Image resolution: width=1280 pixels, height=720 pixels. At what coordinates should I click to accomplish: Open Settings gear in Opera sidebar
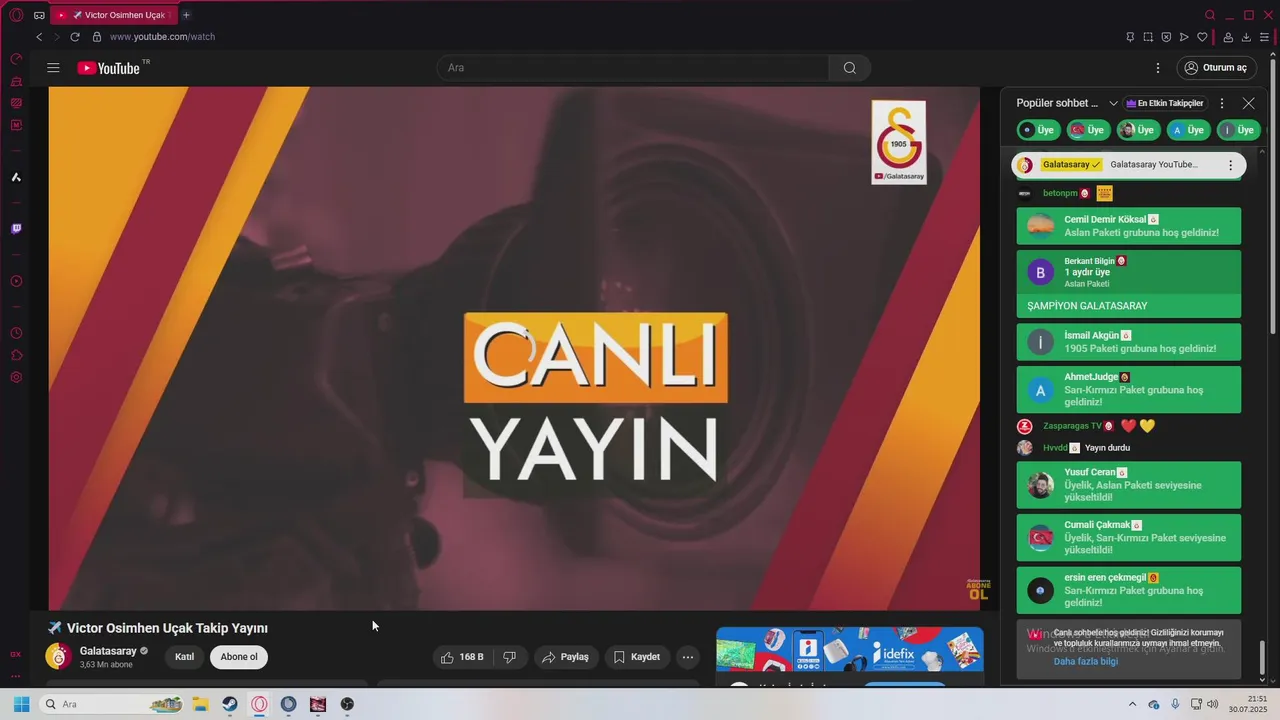point(16,377)
